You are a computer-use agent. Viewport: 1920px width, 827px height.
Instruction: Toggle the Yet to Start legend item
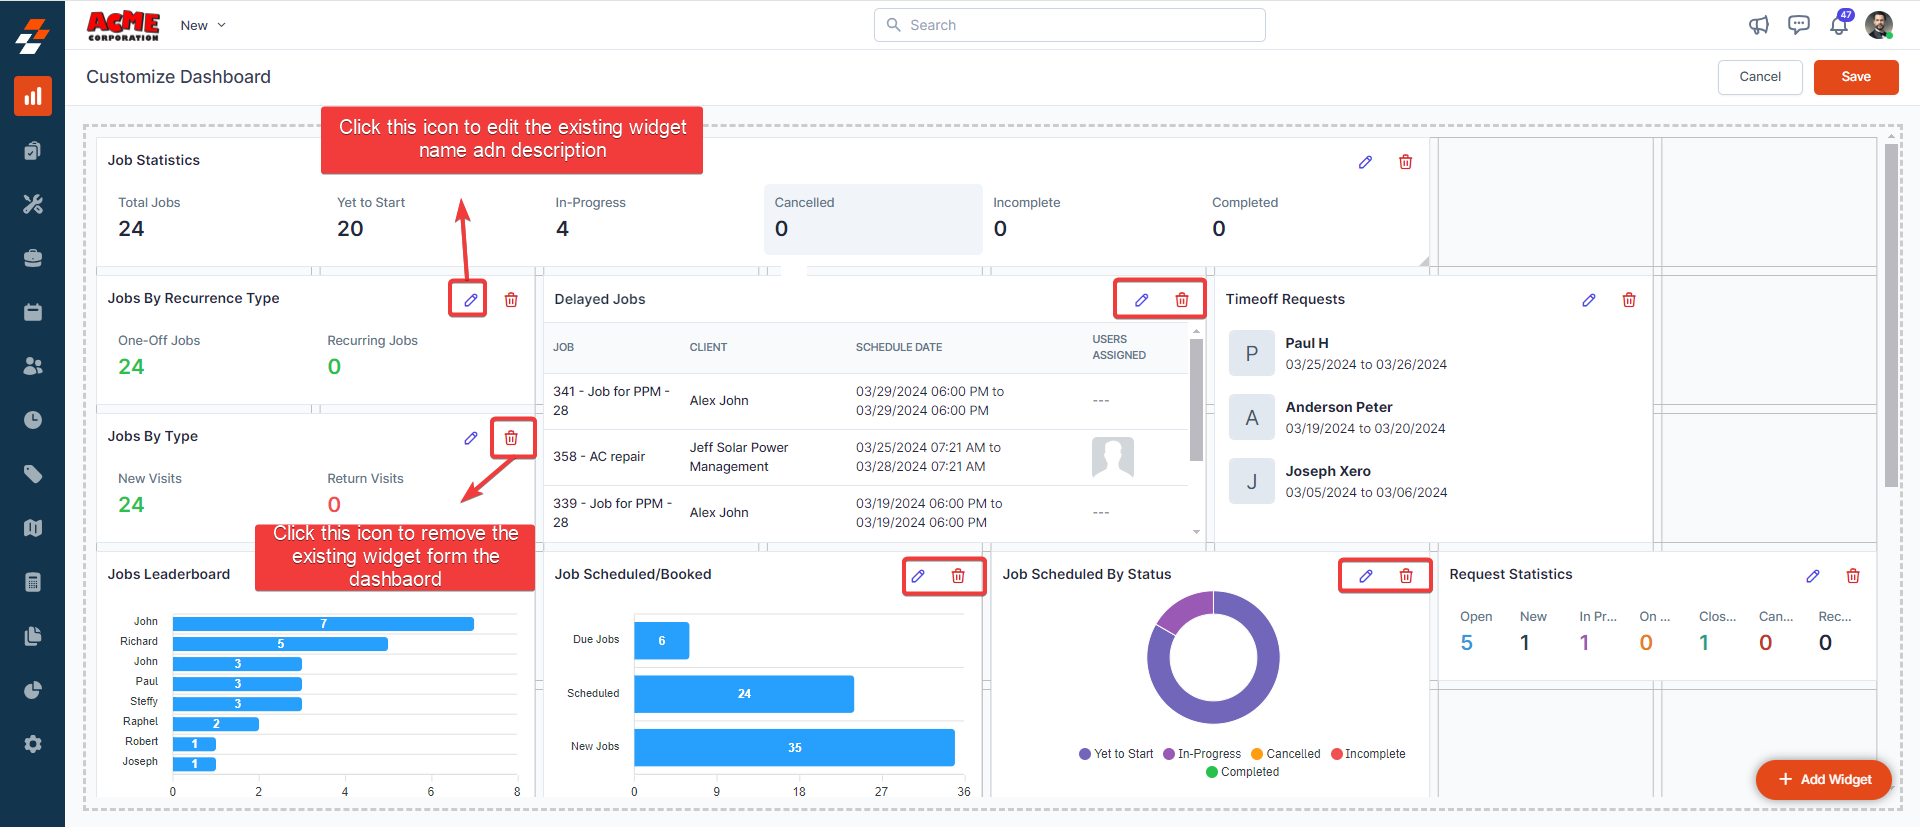point(1116,754)
